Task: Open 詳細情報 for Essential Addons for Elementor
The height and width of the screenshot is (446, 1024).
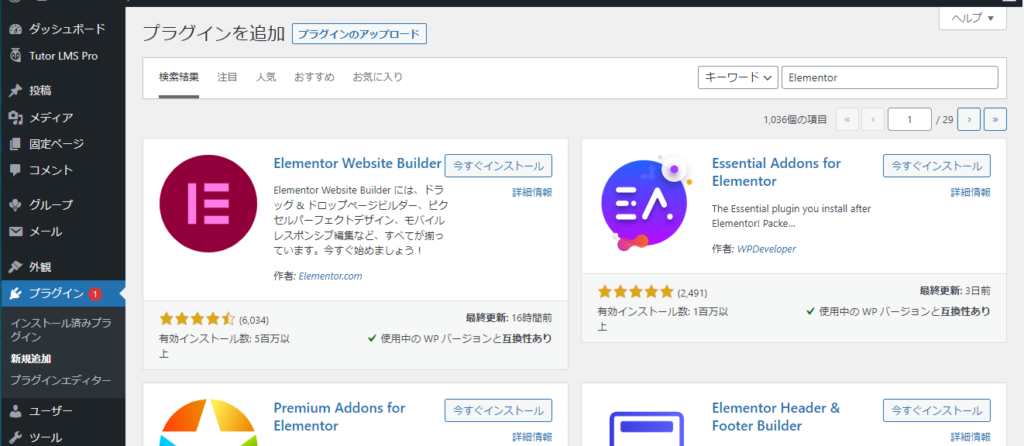Action: coord(970,192)
